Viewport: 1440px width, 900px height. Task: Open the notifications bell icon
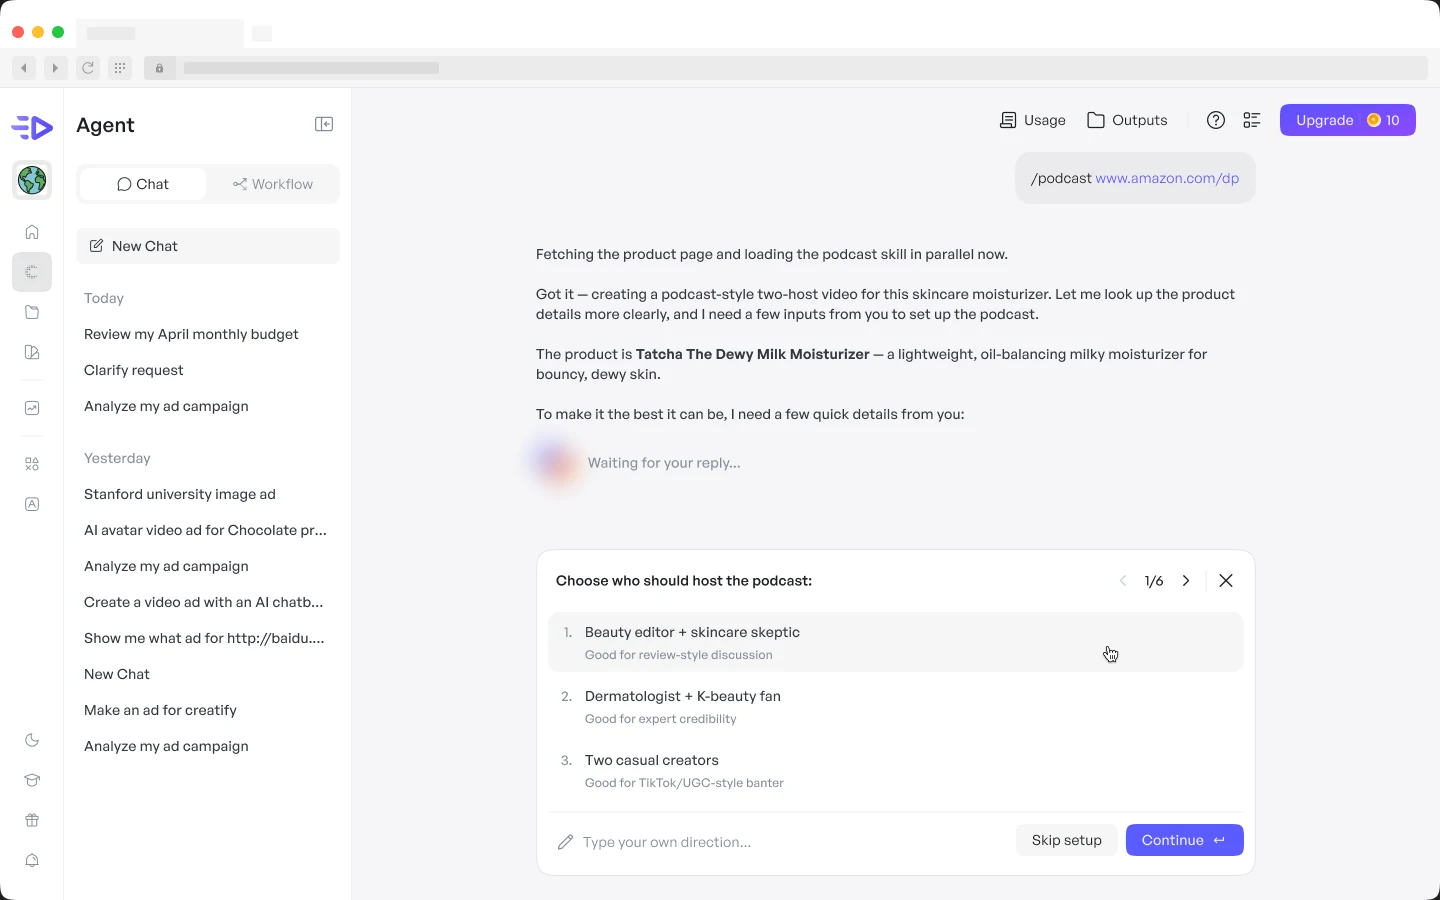(x=32, y=860)
